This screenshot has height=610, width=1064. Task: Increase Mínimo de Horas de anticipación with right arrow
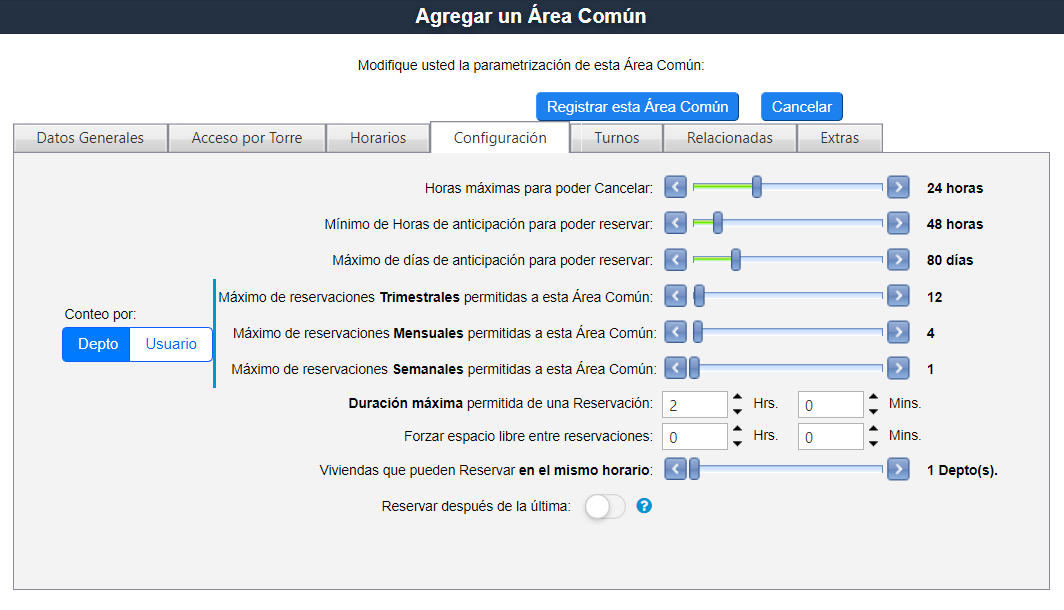coord(897,223)
